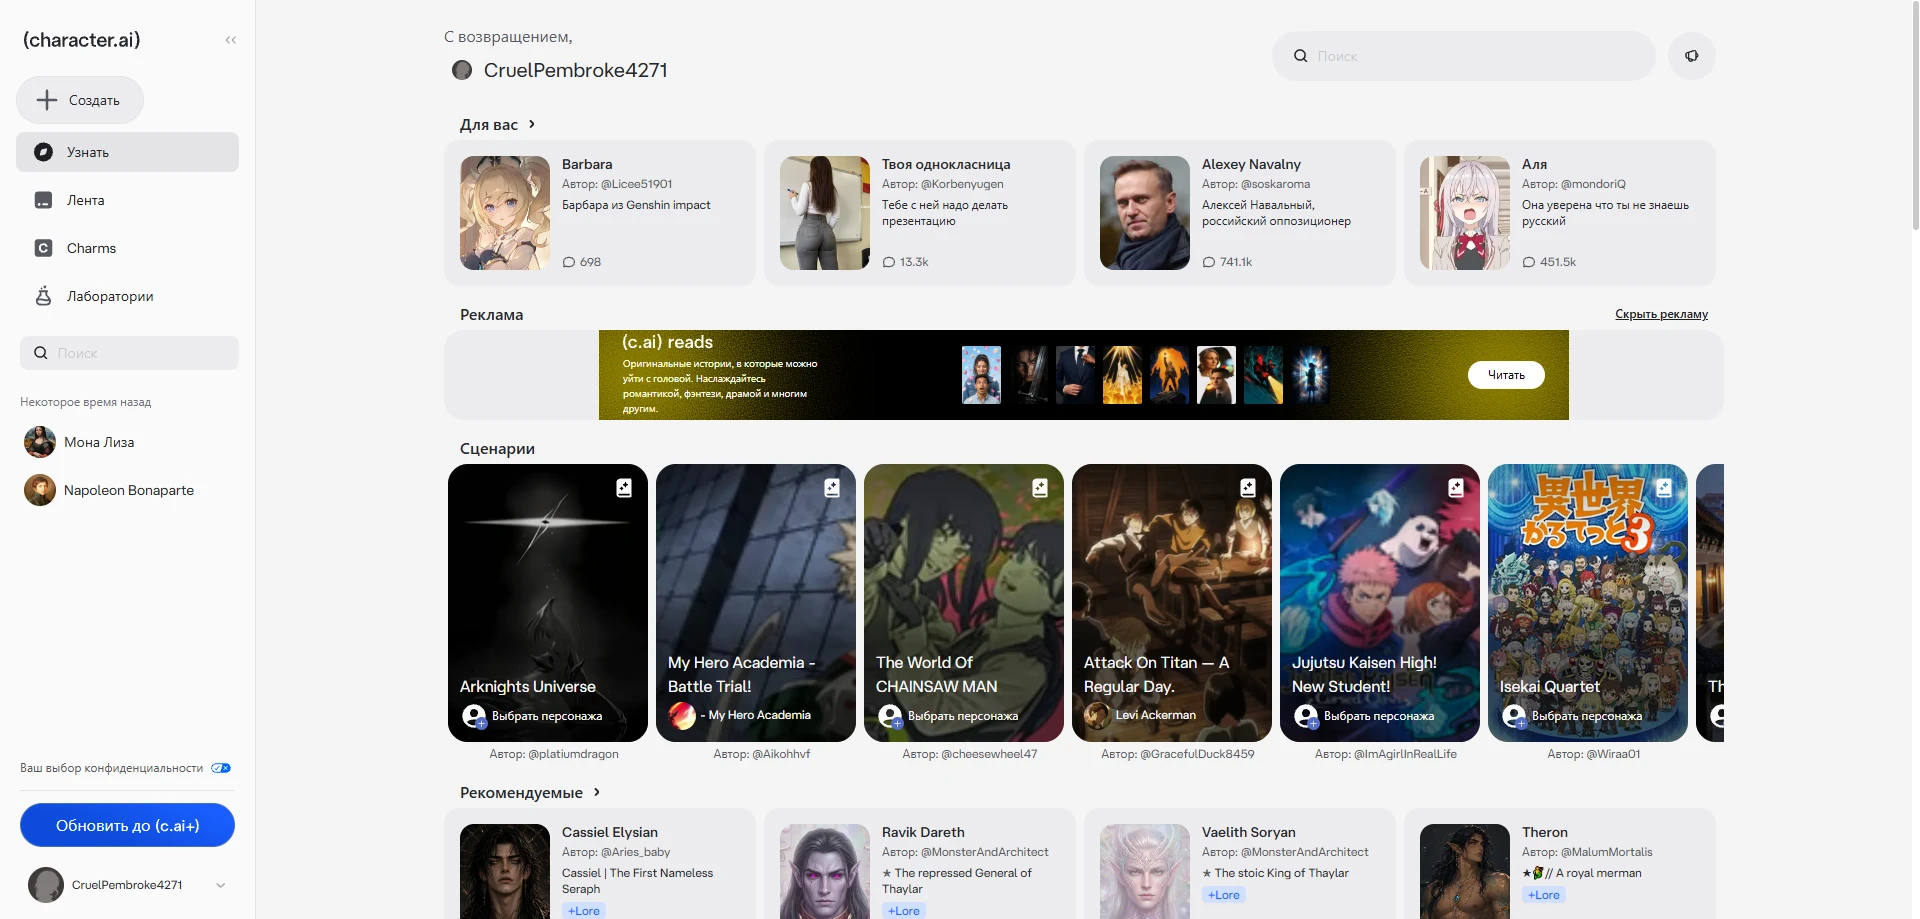
Task: Click the round icon button beside top search
Action: coord(1692,56)
